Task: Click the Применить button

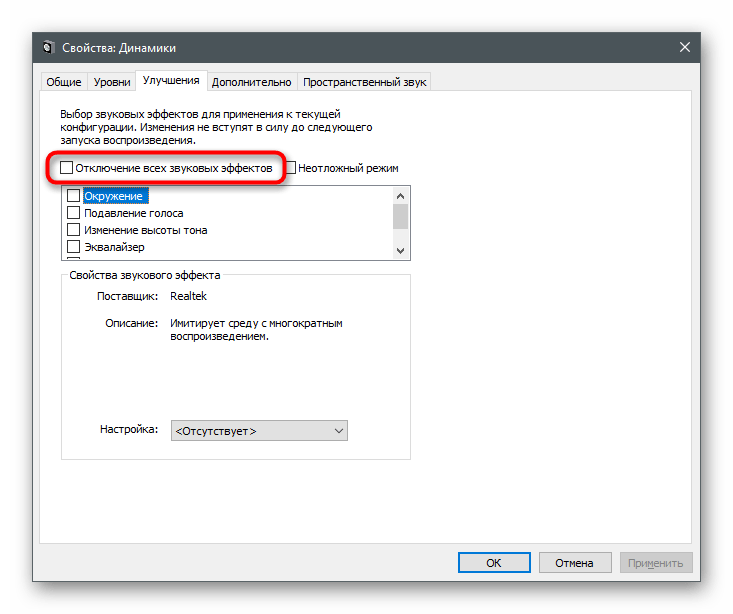Action: click(655, 563)
